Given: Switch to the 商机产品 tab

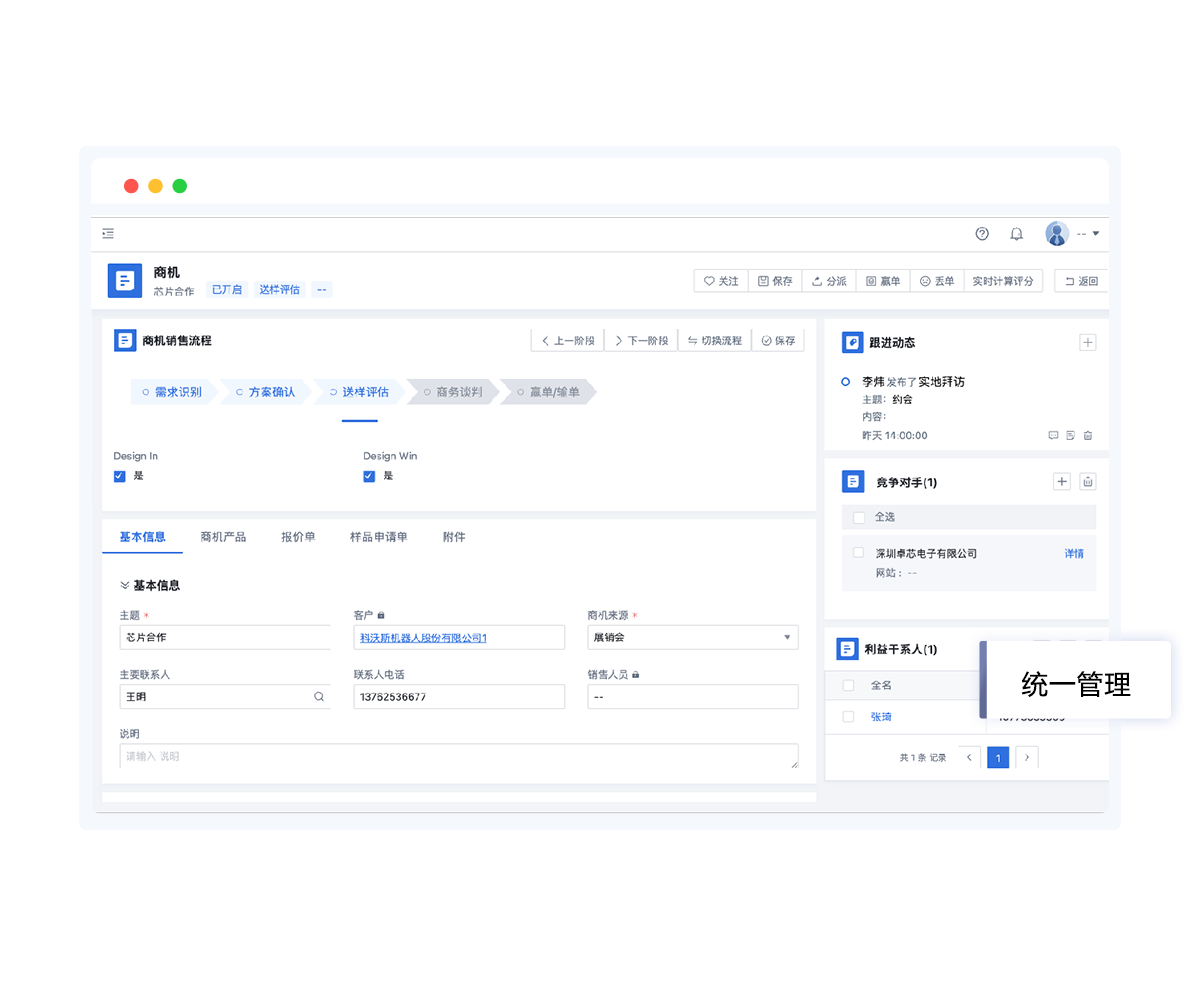Looking at the screenshot, I should coord(223,537).
